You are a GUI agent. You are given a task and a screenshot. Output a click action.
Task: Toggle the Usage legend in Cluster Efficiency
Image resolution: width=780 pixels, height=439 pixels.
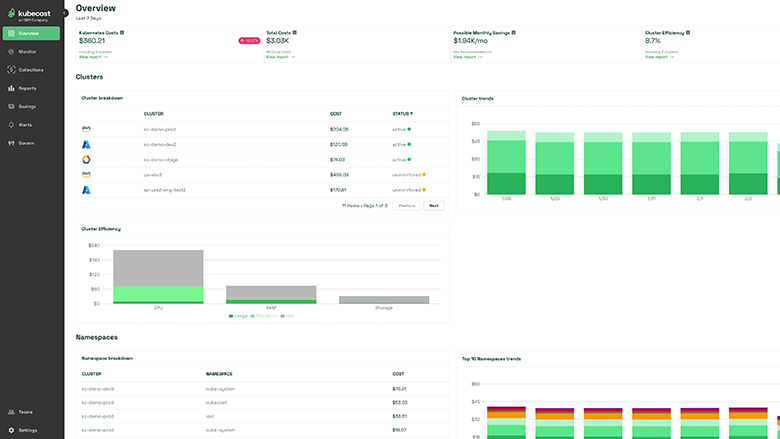[x=238, y=315]
